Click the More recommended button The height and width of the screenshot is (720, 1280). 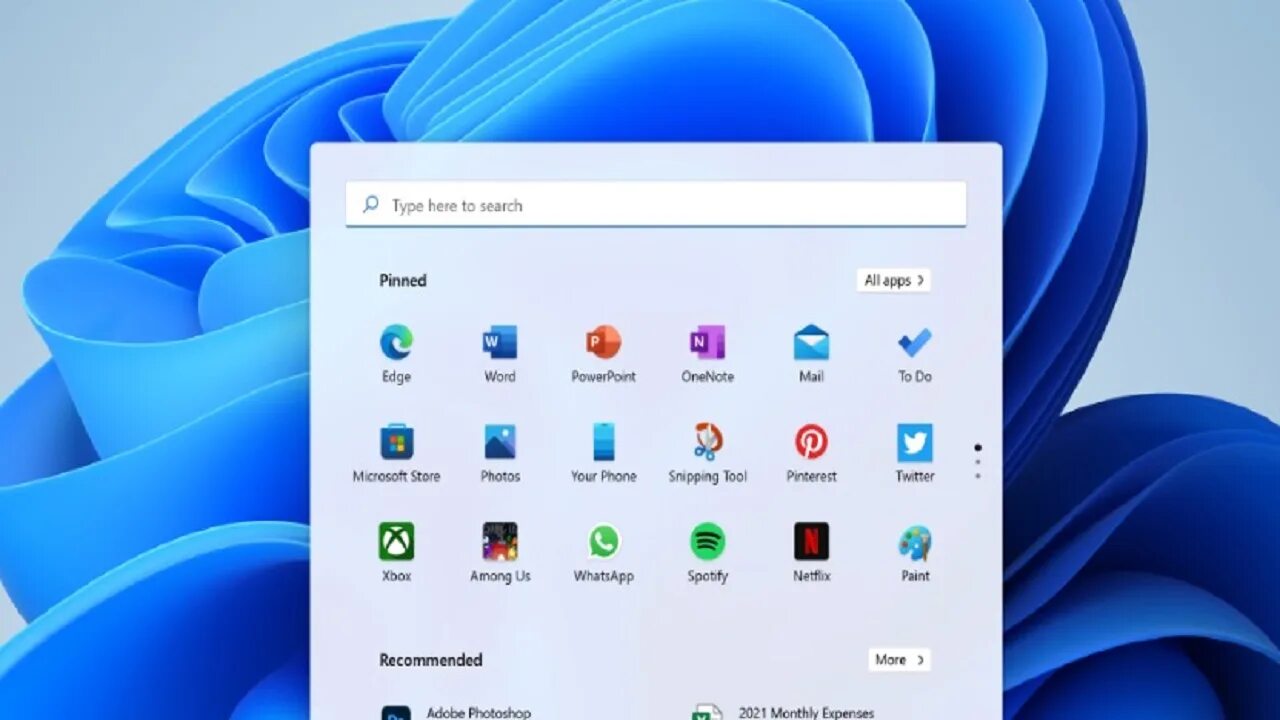899,660
